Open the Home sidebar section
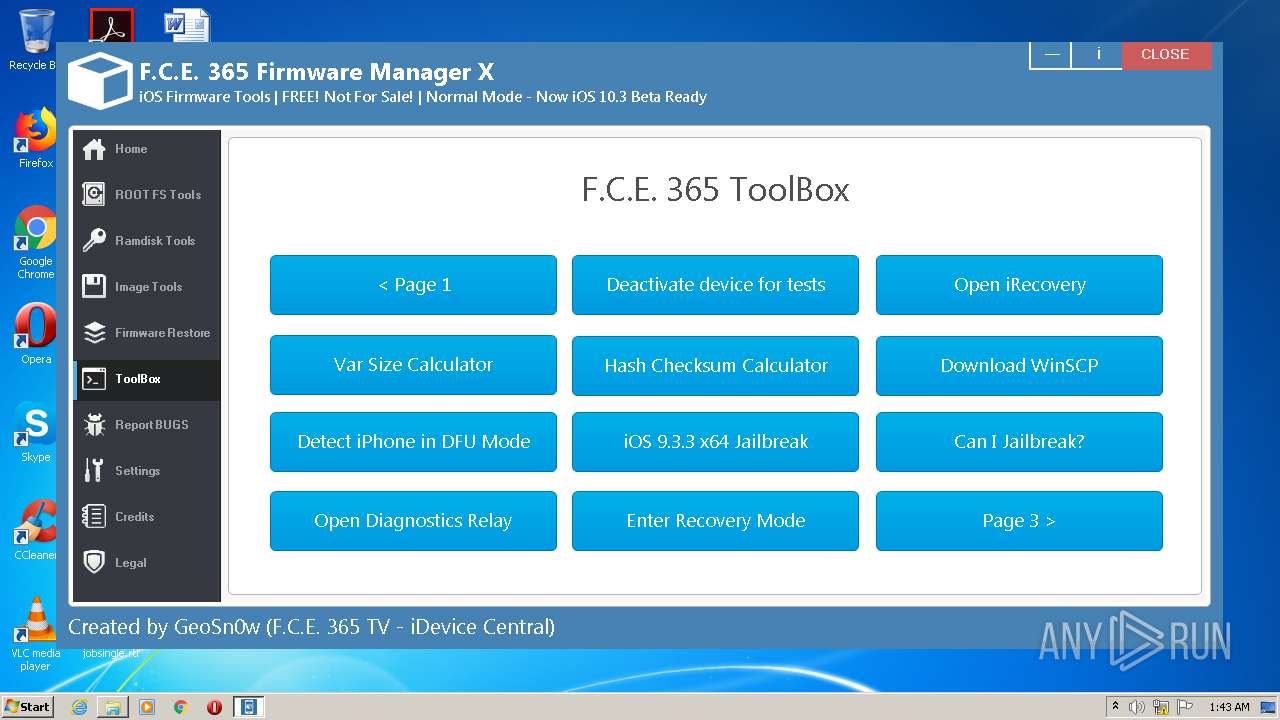Image resolution: width=1280 pixels, height=720 pixels. [147, 149]
